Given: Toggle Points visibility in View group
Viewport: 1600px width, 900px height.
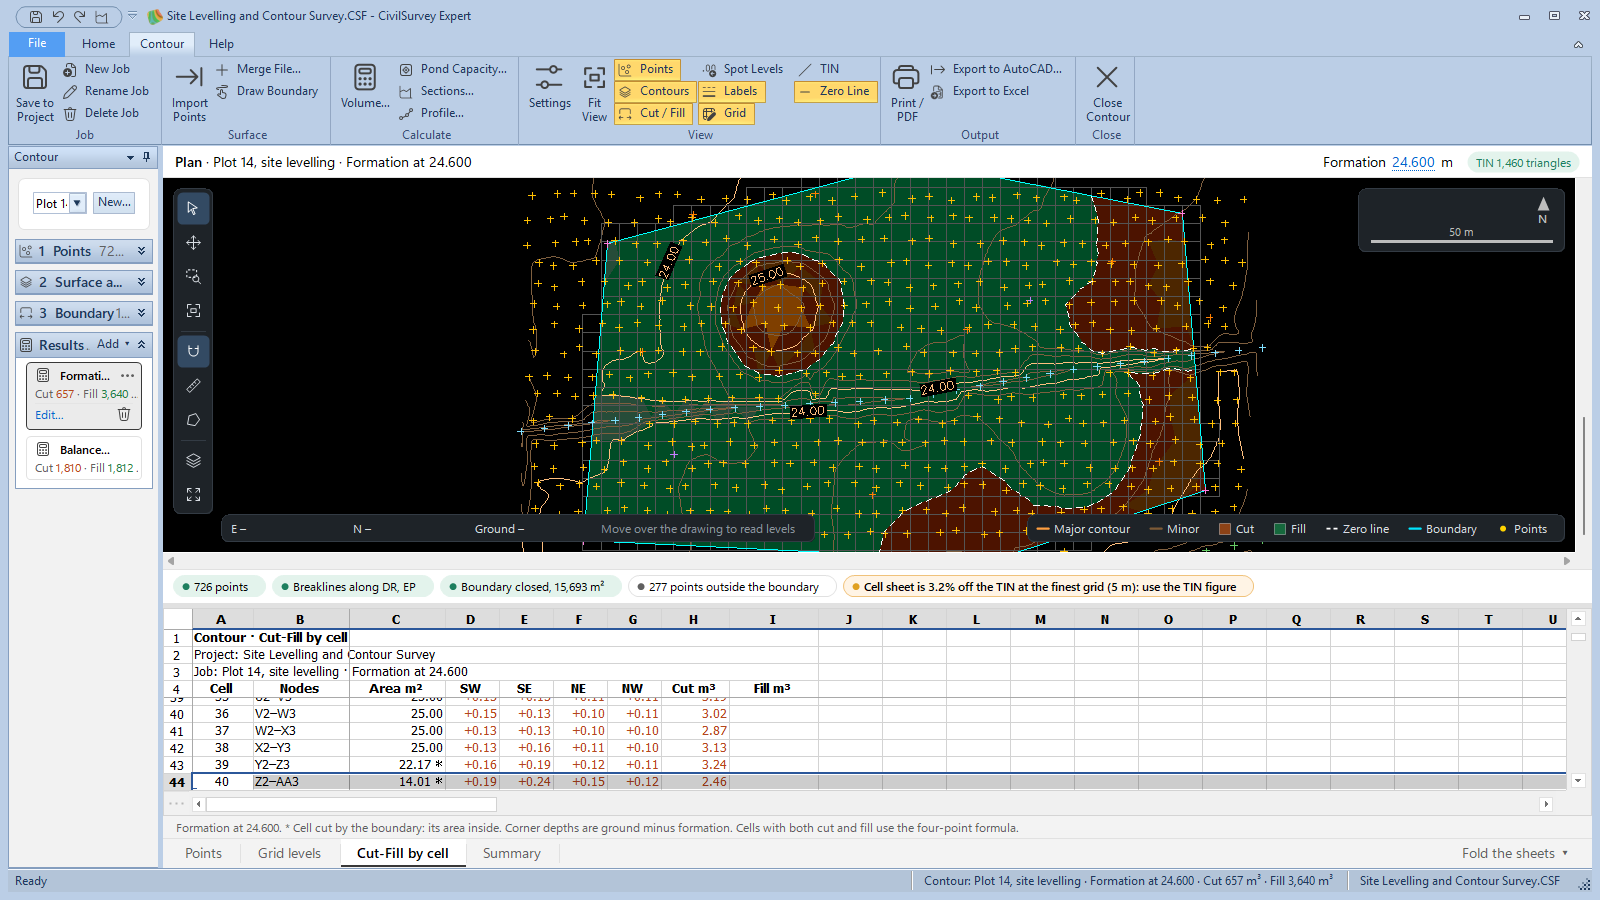Looking at the screenshot, I should click(647, 69).
